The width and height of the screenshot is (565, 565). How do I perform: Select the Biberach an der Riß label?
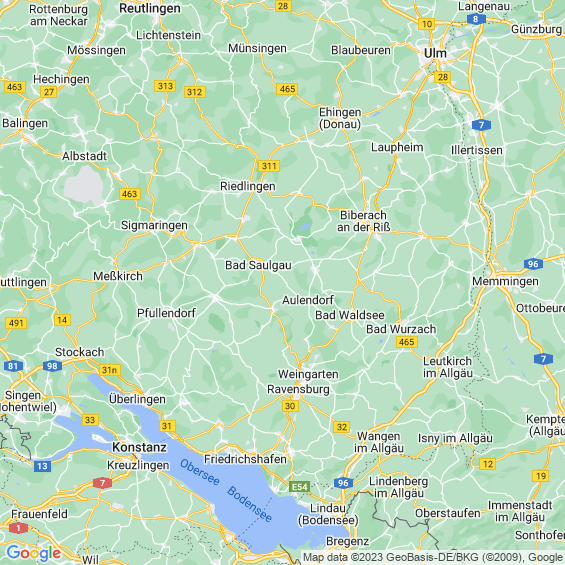tap(364, 221)
